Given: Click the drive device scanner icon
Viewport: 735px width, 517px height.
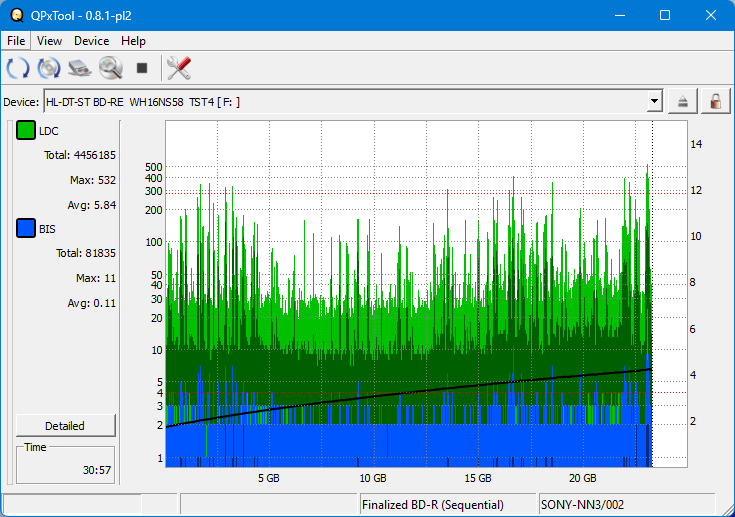Looking at the screenshot, I should (x=80, y=68).
